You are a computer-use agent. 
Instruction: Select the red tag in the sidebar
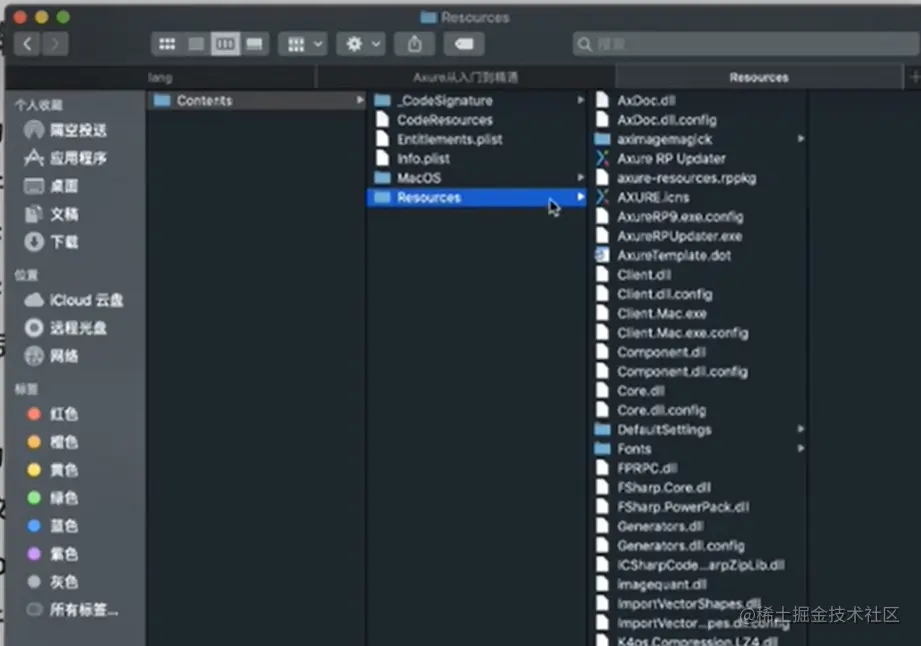pos(52,414)
